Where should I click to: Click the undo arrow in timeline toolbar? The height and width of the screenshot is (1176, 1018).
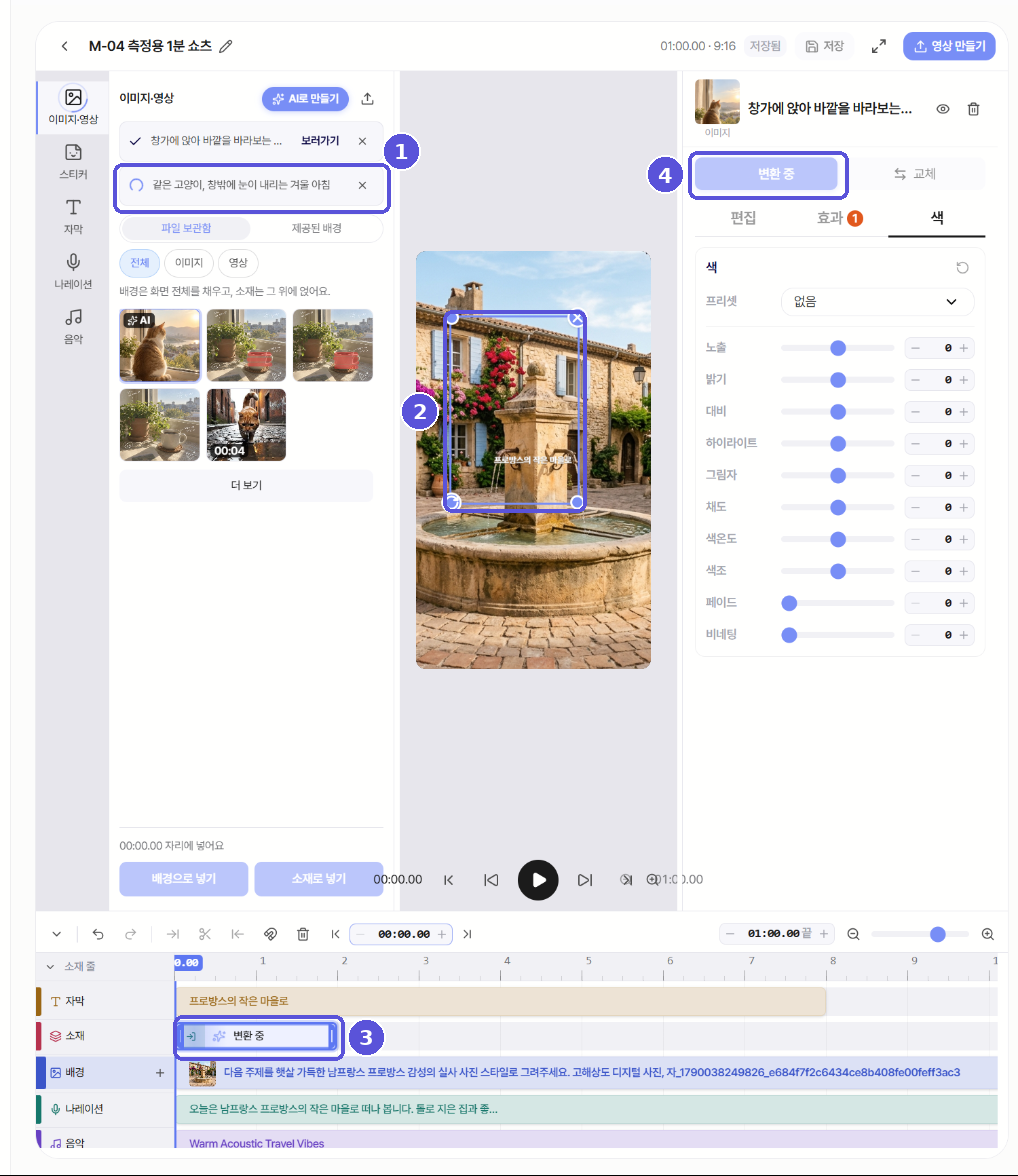98,934
